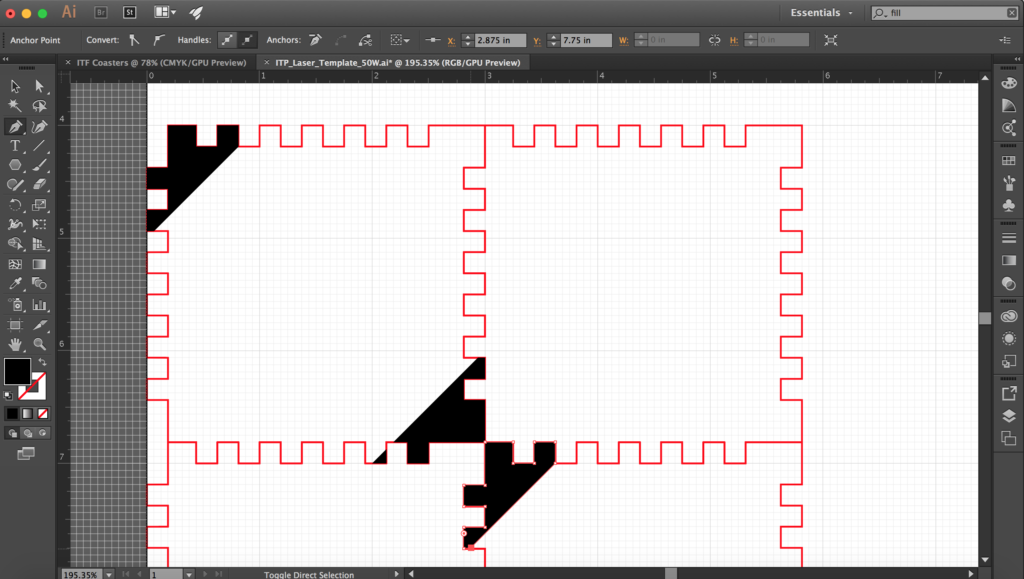The image size is (1024, 579).
Task: Open the arrange documents dropdown
Action: click(x=165, y=12)
